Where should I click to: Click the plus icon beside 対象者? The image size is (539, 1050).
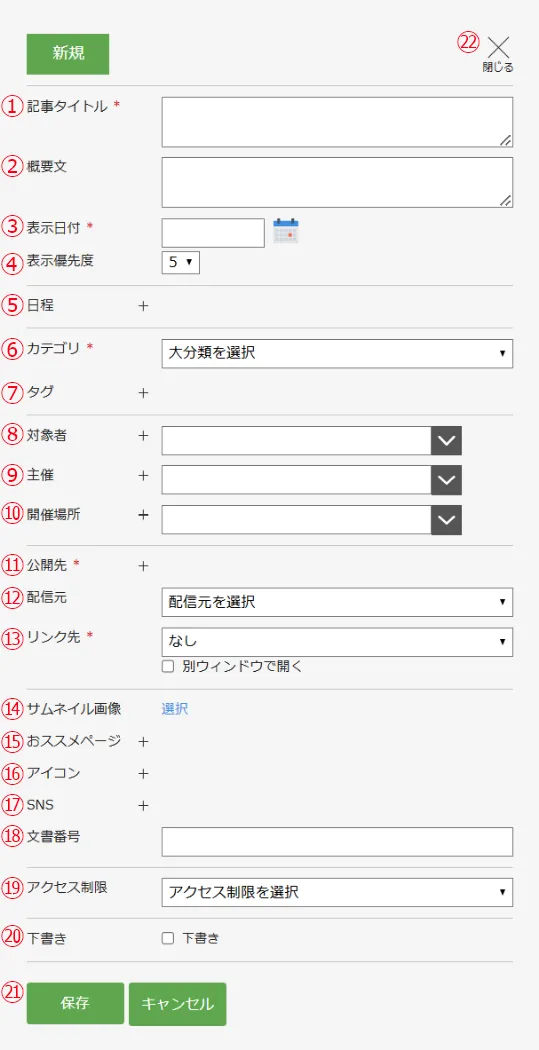tap(143, 435)
